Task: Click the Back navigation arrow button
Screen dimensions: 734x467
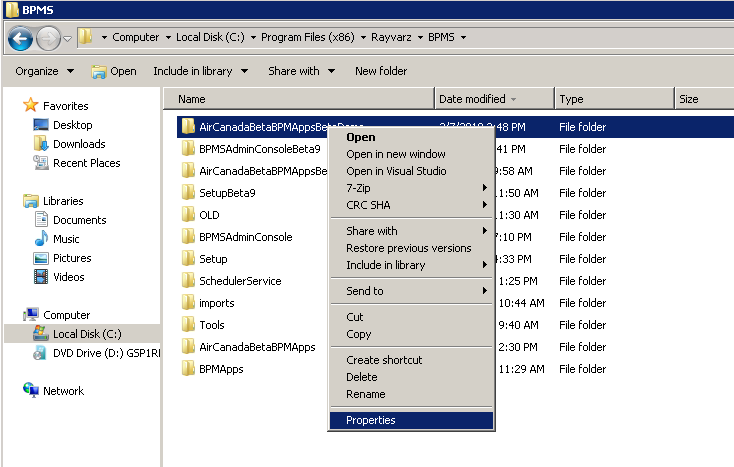Action: click(20, 38)
